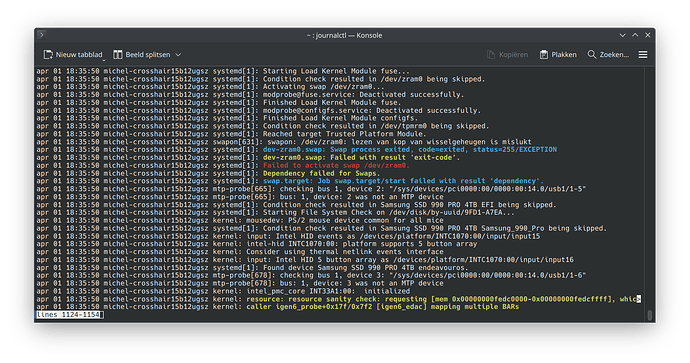
Task: Click the 'Starting File System Check on /dev/disk/by-uuid' line
Action: [275, 213]
